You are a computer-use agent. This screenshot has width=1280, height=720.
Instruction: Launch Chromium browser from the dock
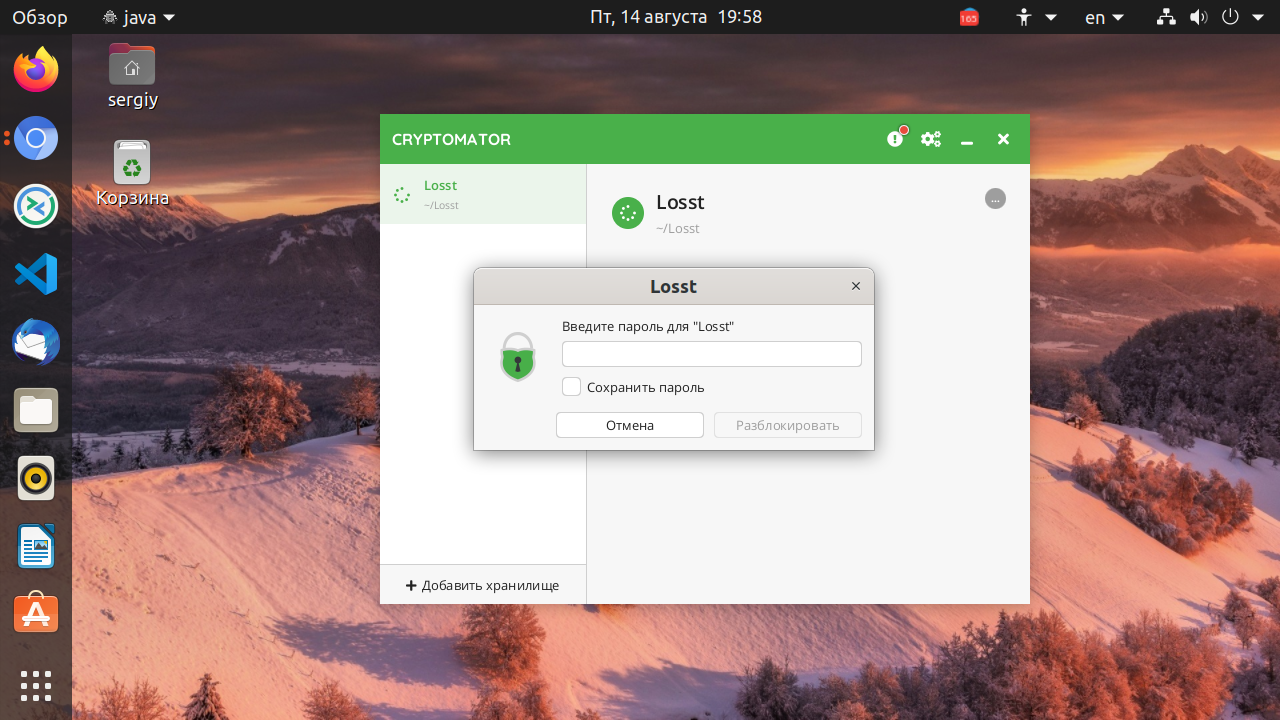pos(36,138)
